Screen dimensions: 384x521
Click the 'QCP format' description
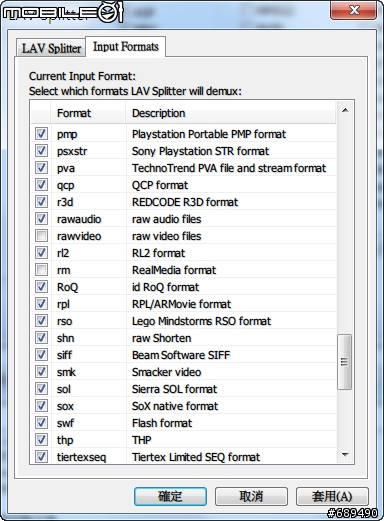pos(160,185)
